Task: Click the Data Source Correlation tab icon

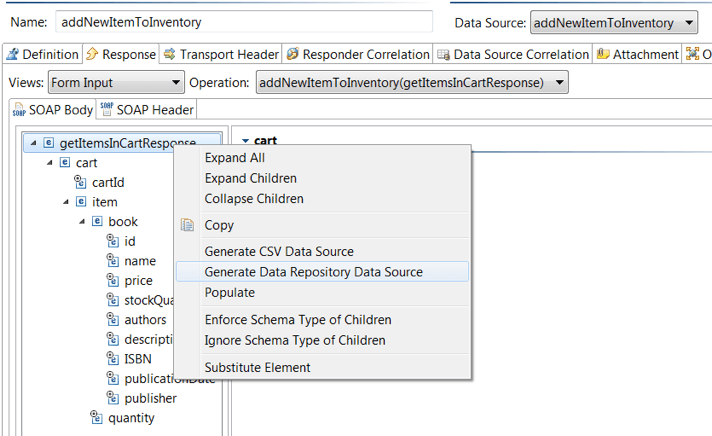Action: [x=443, y=54]
